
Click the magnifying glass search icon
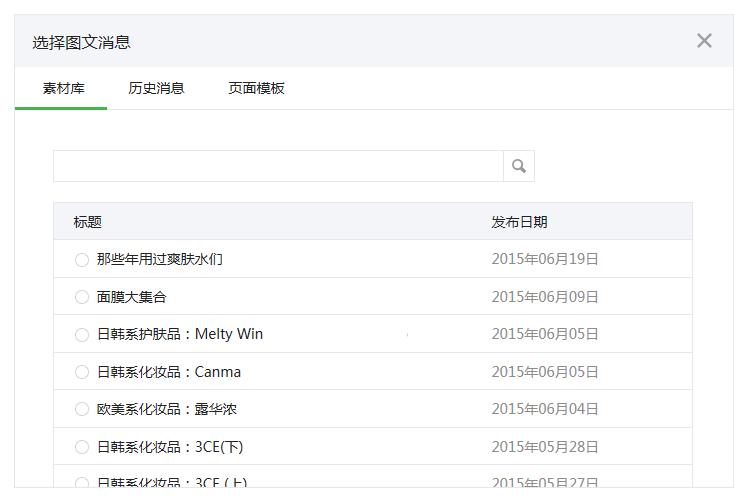click(x=518, y=166)
